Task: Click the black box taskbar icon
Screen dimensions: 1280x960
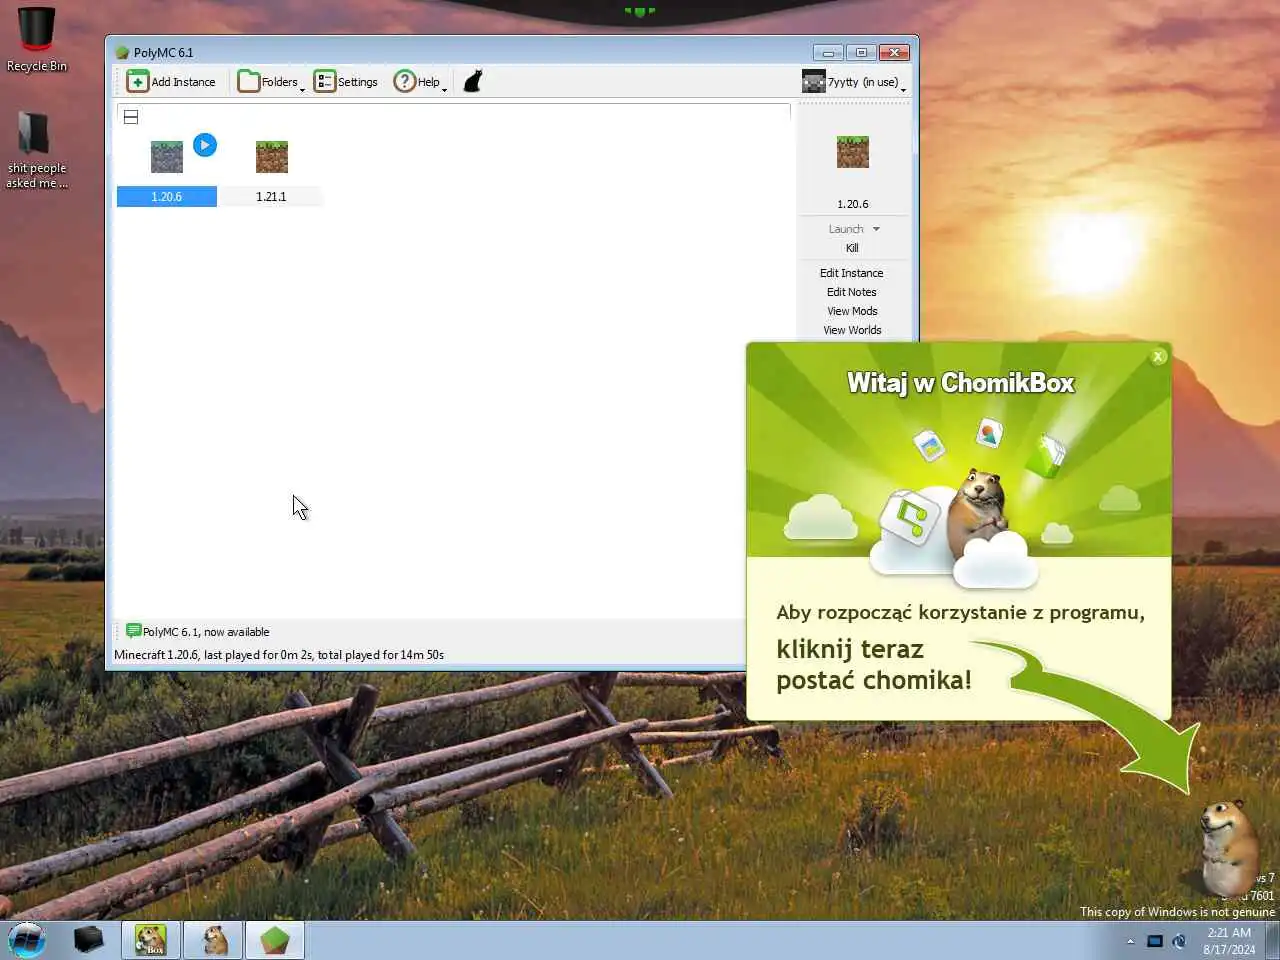Action: (88, 940)
